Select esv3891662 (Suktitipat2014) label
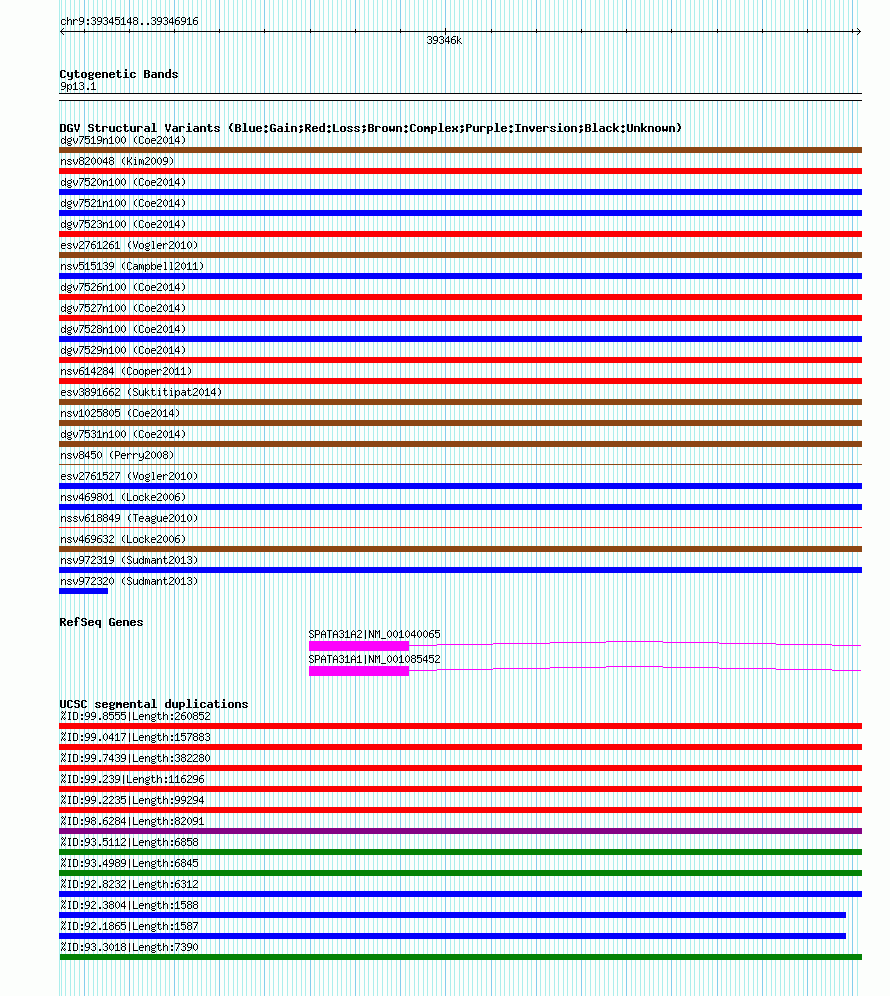The height and width of the screenshot is (996, 890). 141,392
